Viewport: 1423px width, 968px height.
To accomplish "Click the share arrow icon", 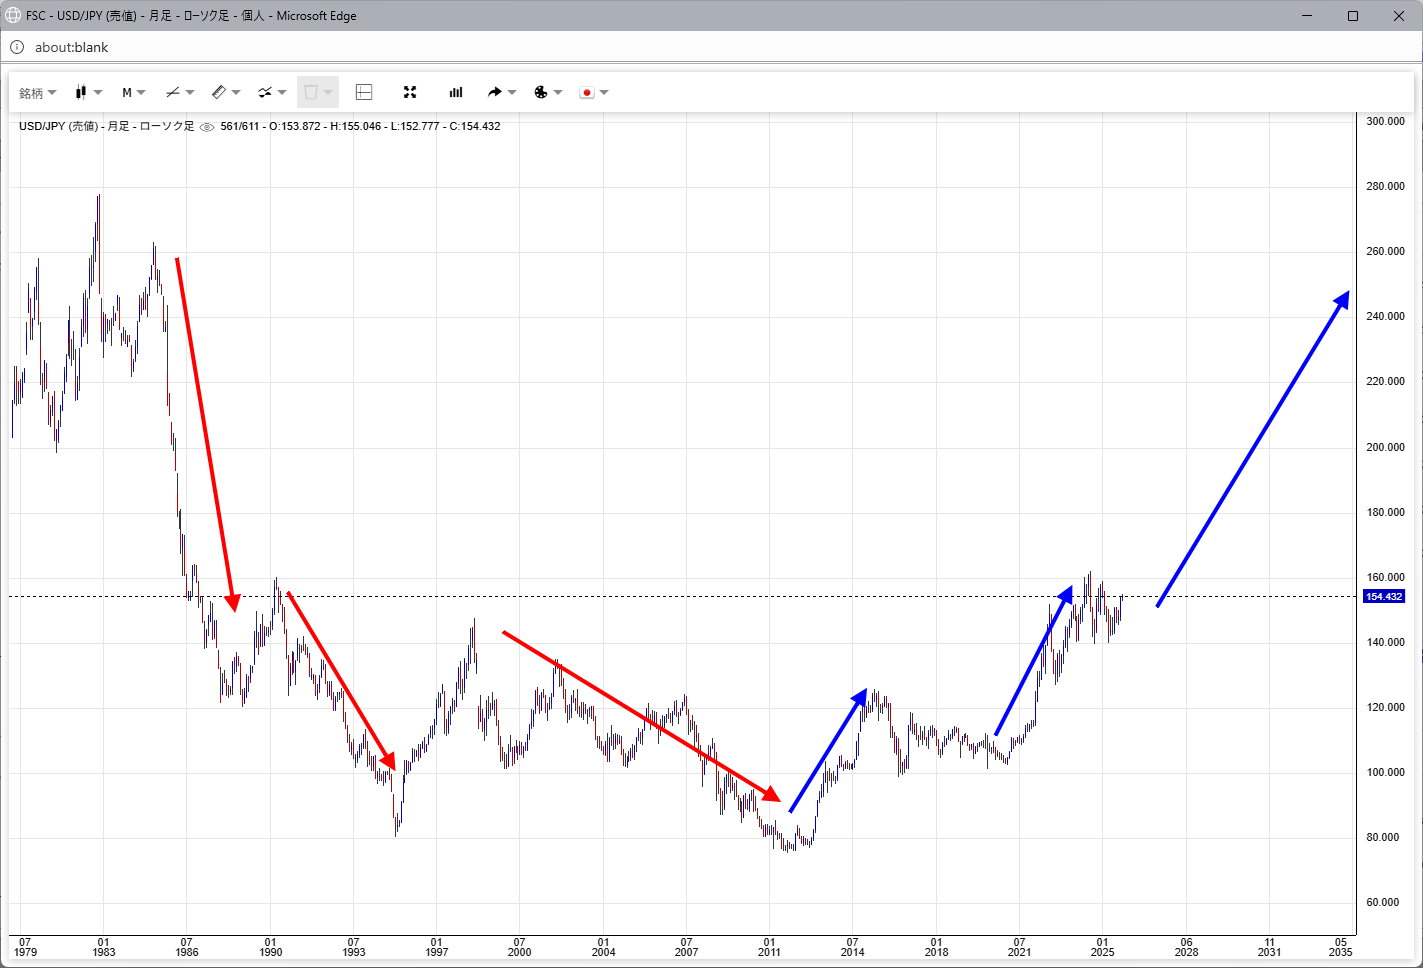I will coord(494,92).
